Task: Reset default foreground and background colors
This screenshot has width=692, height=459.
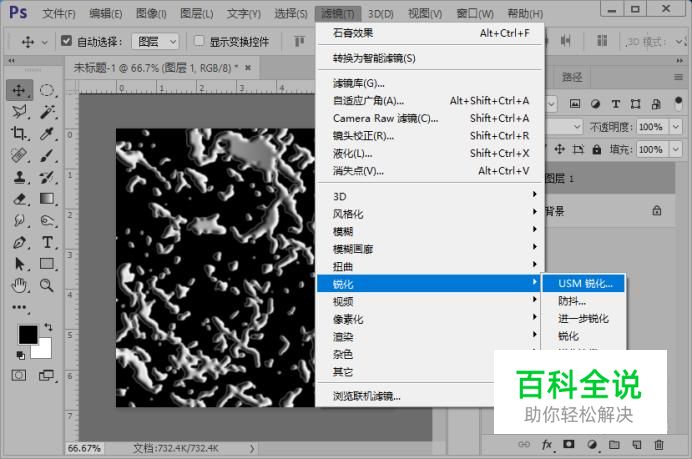Action: pos(20,355)
